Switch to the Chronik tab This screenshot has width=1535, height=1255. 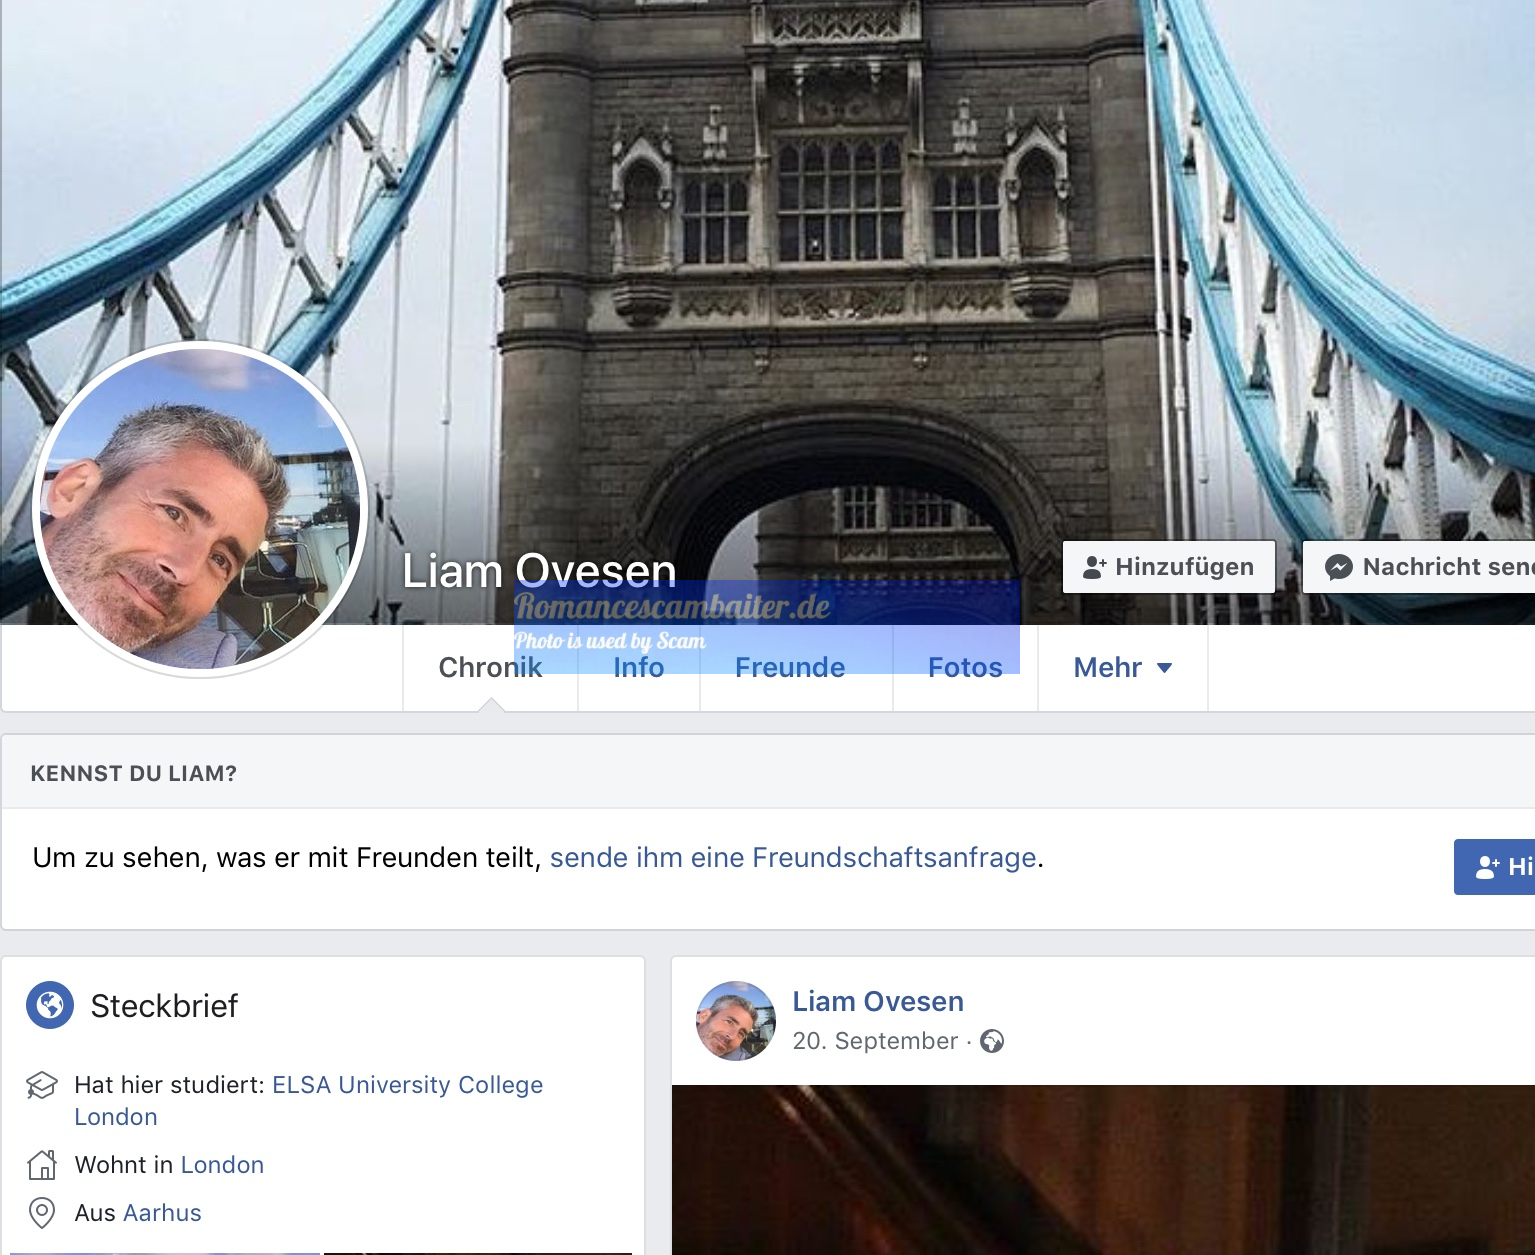[490, 667]
